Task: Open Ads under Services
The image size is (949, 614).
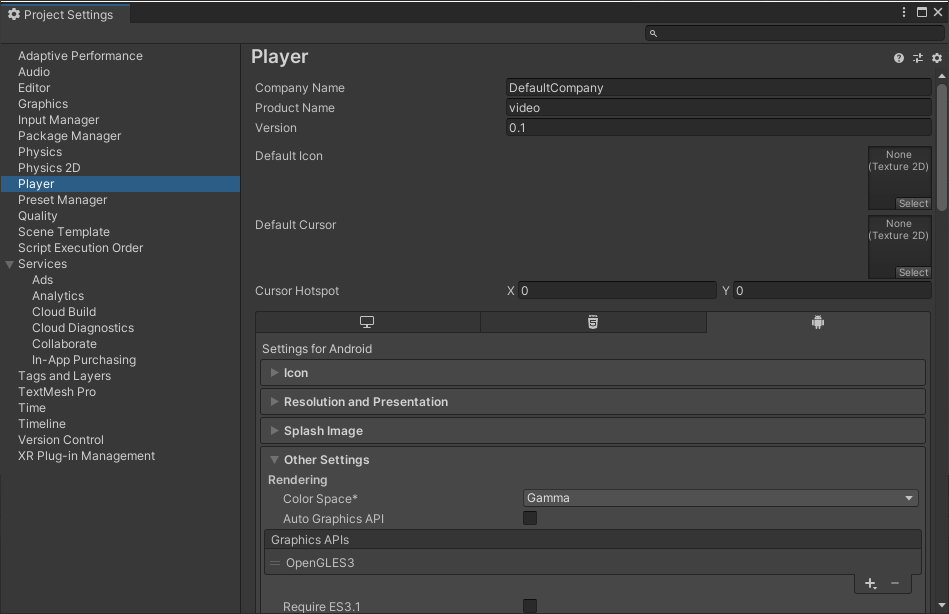Action: 42,280
